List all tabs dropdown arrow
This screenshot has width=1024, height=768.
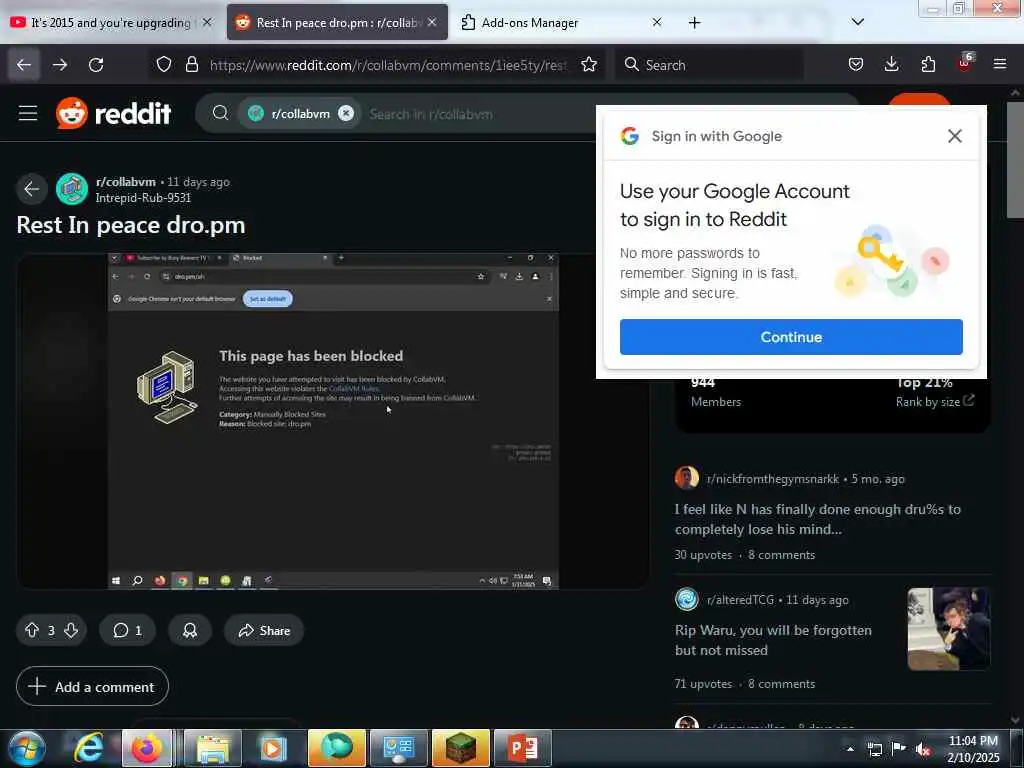pyautogui.click(x=857, y=22)
